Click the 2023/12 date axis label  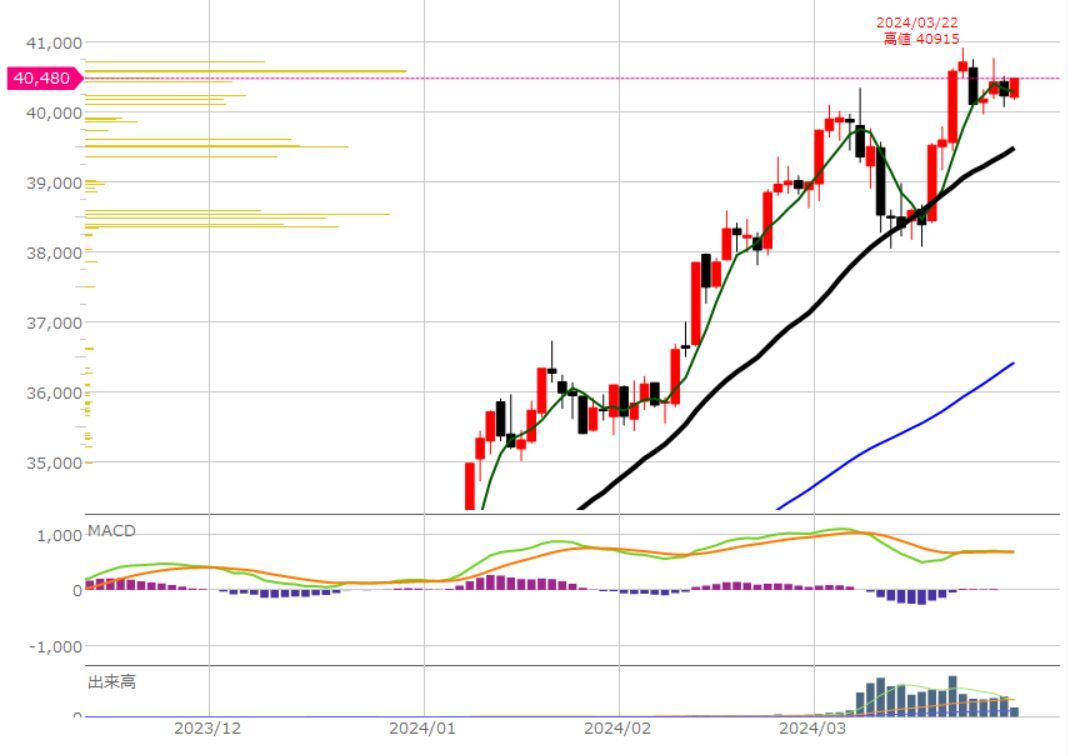(208, 728)
